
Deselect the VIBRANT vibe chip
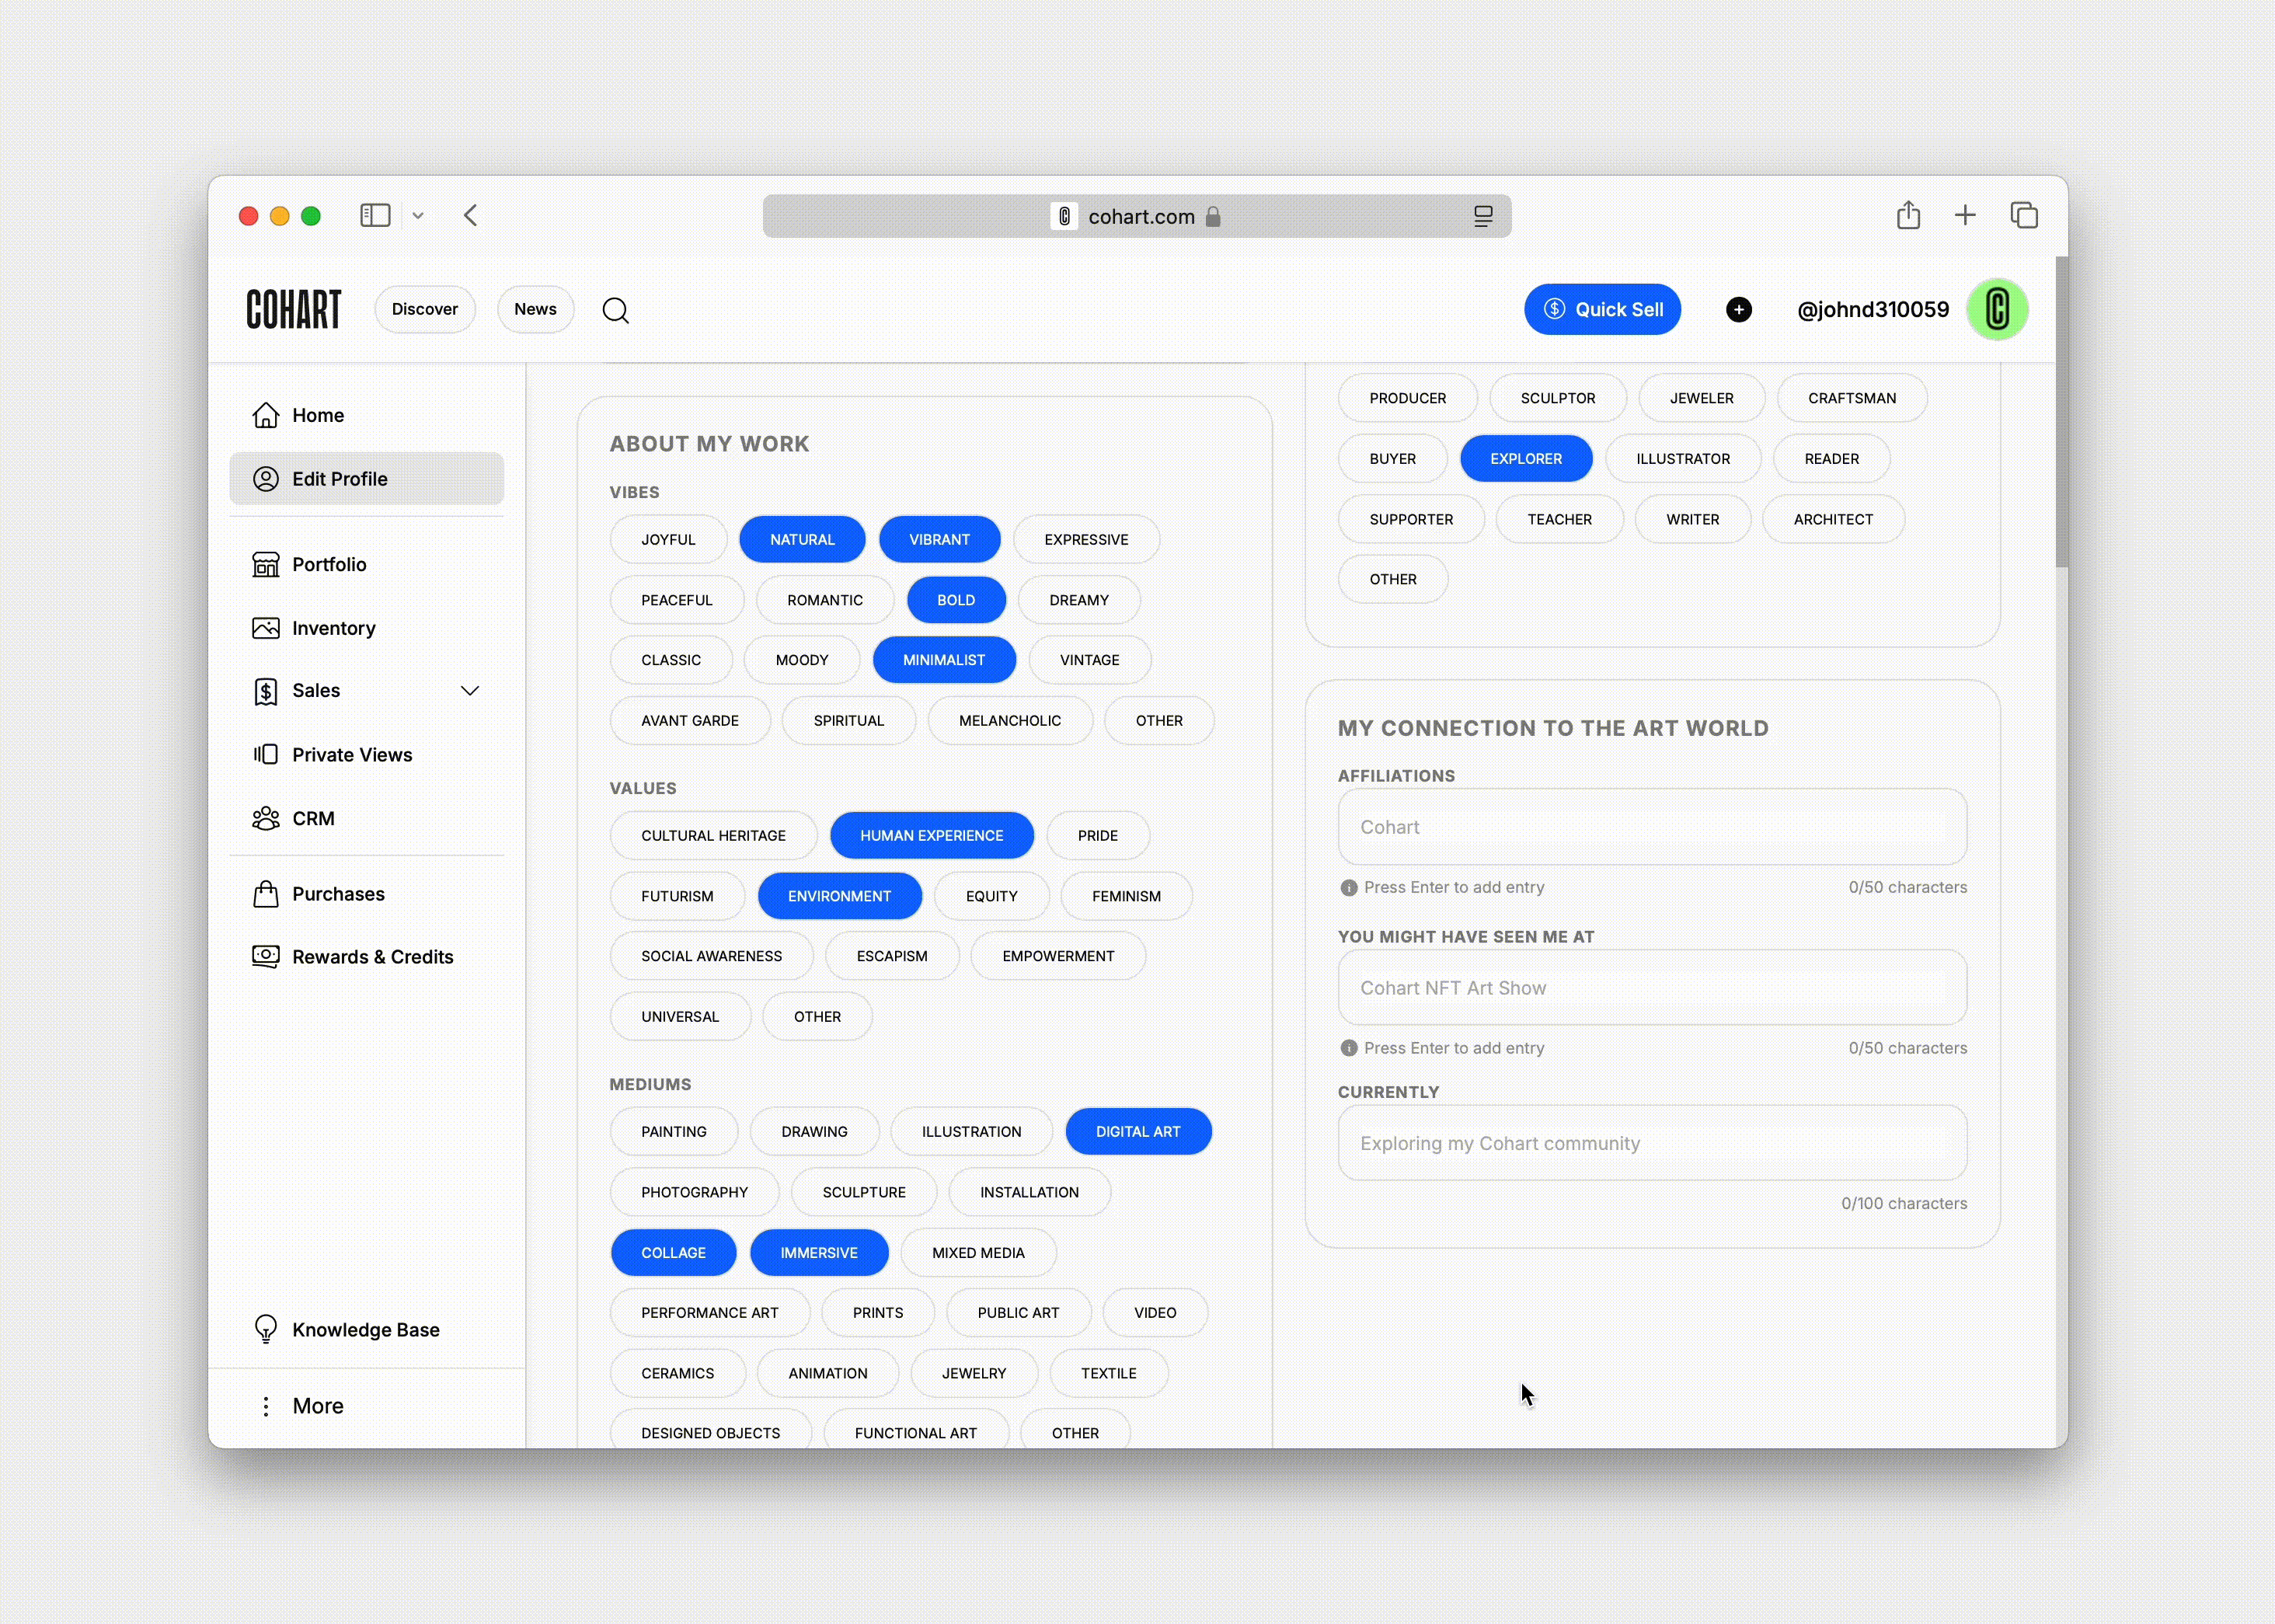click(x=939, y=540)
